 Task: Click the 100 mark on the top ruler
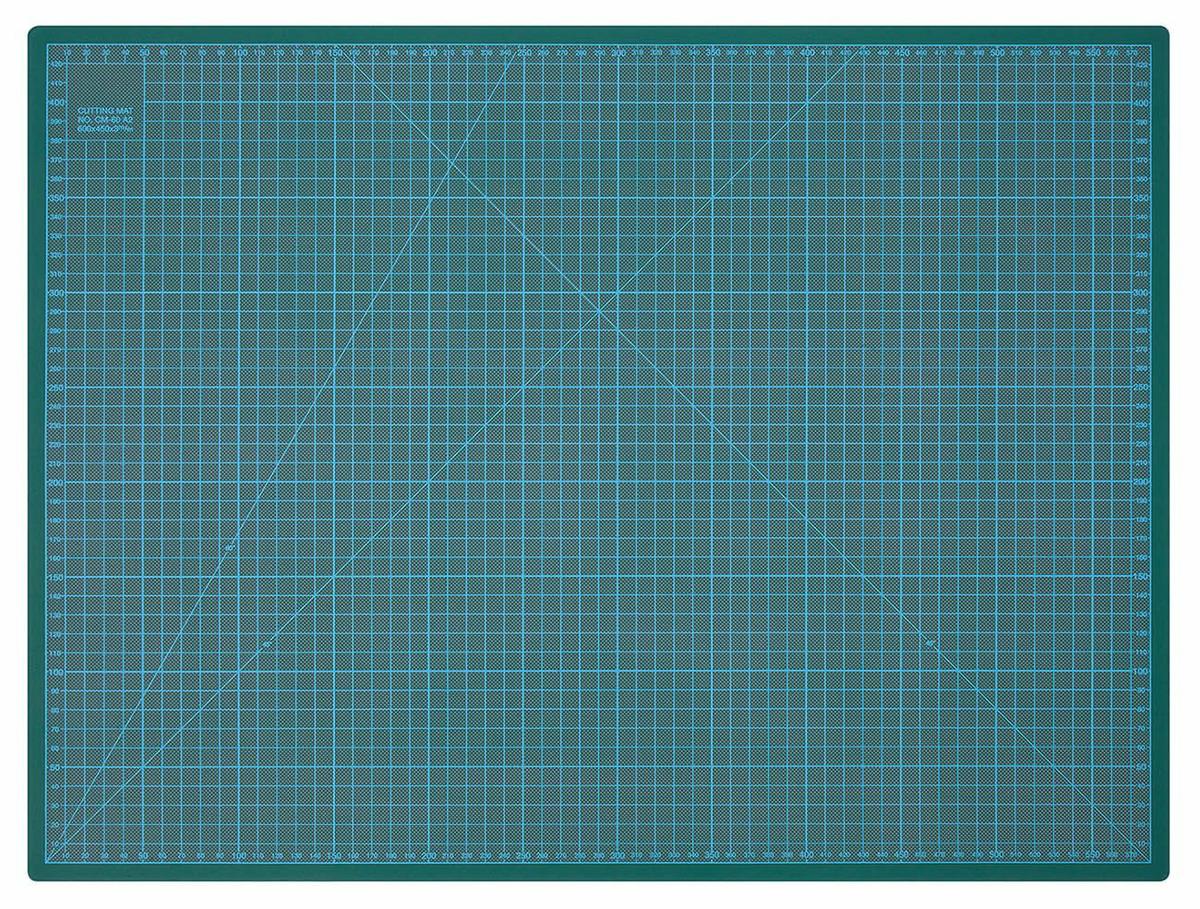[x=241, y=51]
